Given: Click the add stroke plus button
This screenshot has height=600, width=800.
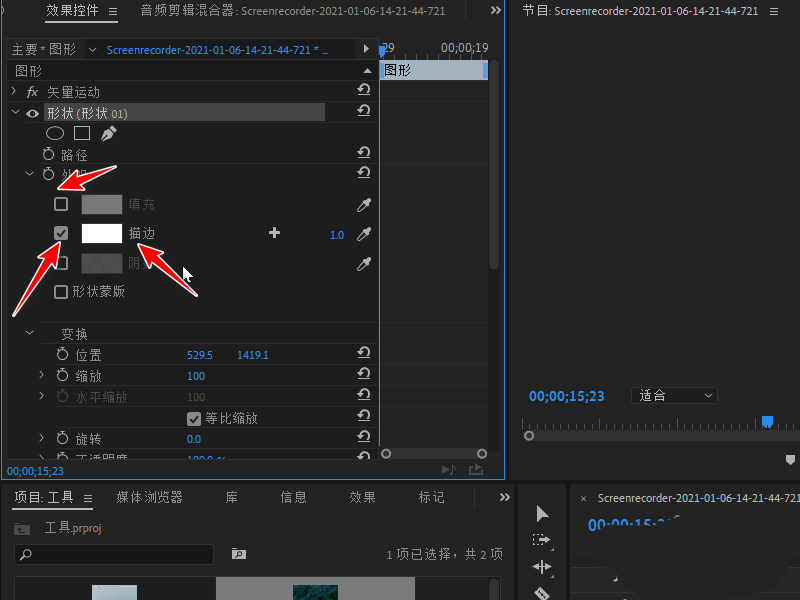Looking at the screenshot, I should click(x=274, y=233).
